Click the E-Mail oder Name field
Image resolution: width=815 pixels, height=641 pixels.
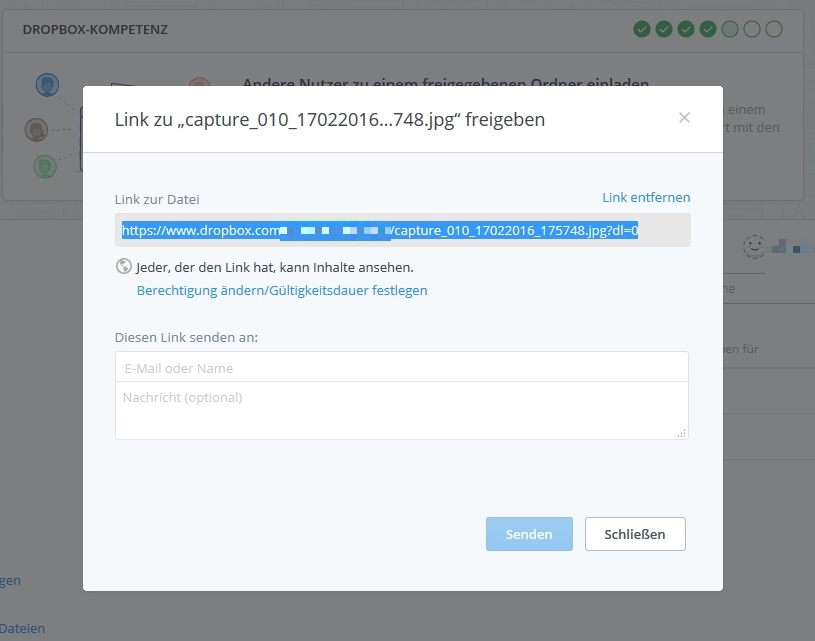pyautogui.click(x=401, y=367)
